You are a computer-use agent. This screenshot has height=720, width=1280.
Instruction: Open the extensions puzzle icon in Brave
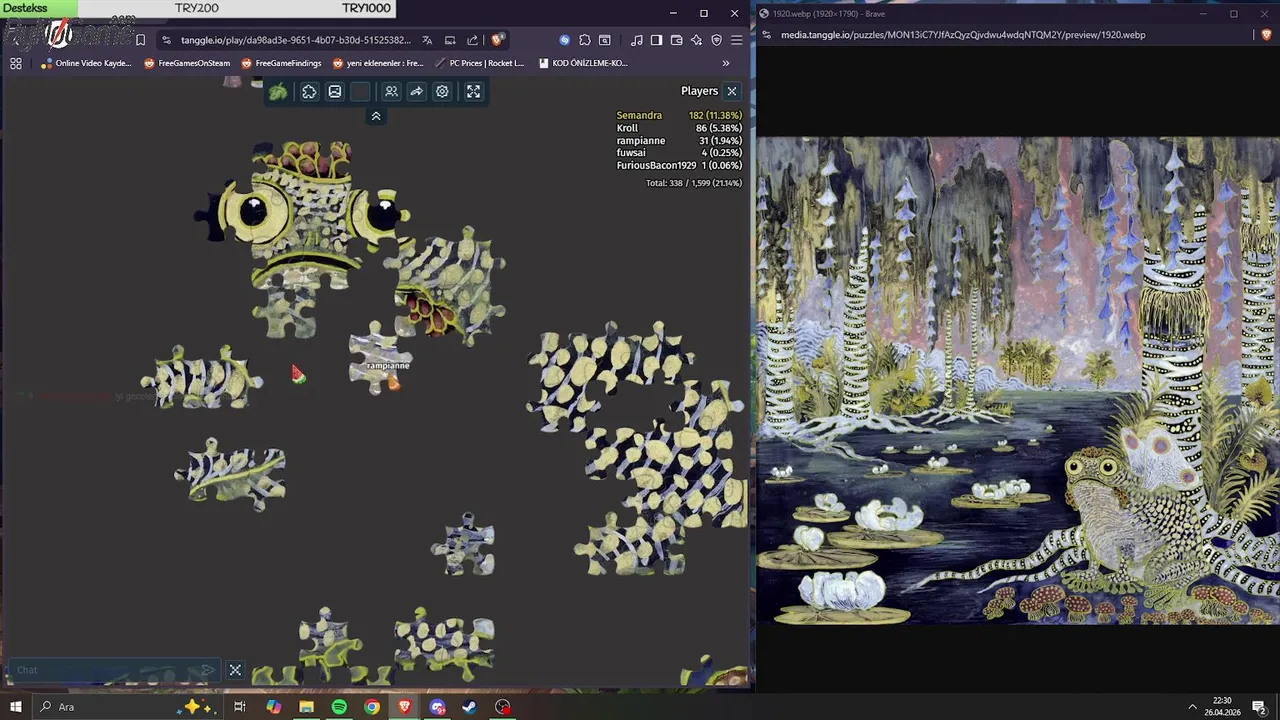tap(585, 40)
